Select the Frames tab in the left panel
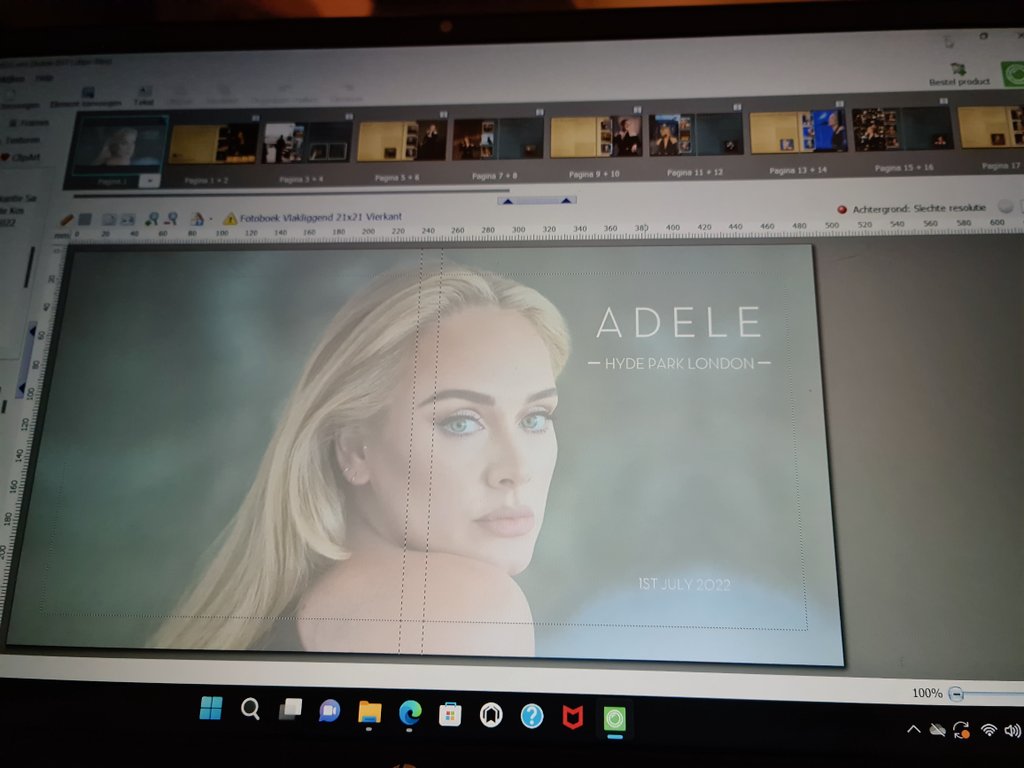This screenshot has height=768, width=1024. tap(28, 123)
